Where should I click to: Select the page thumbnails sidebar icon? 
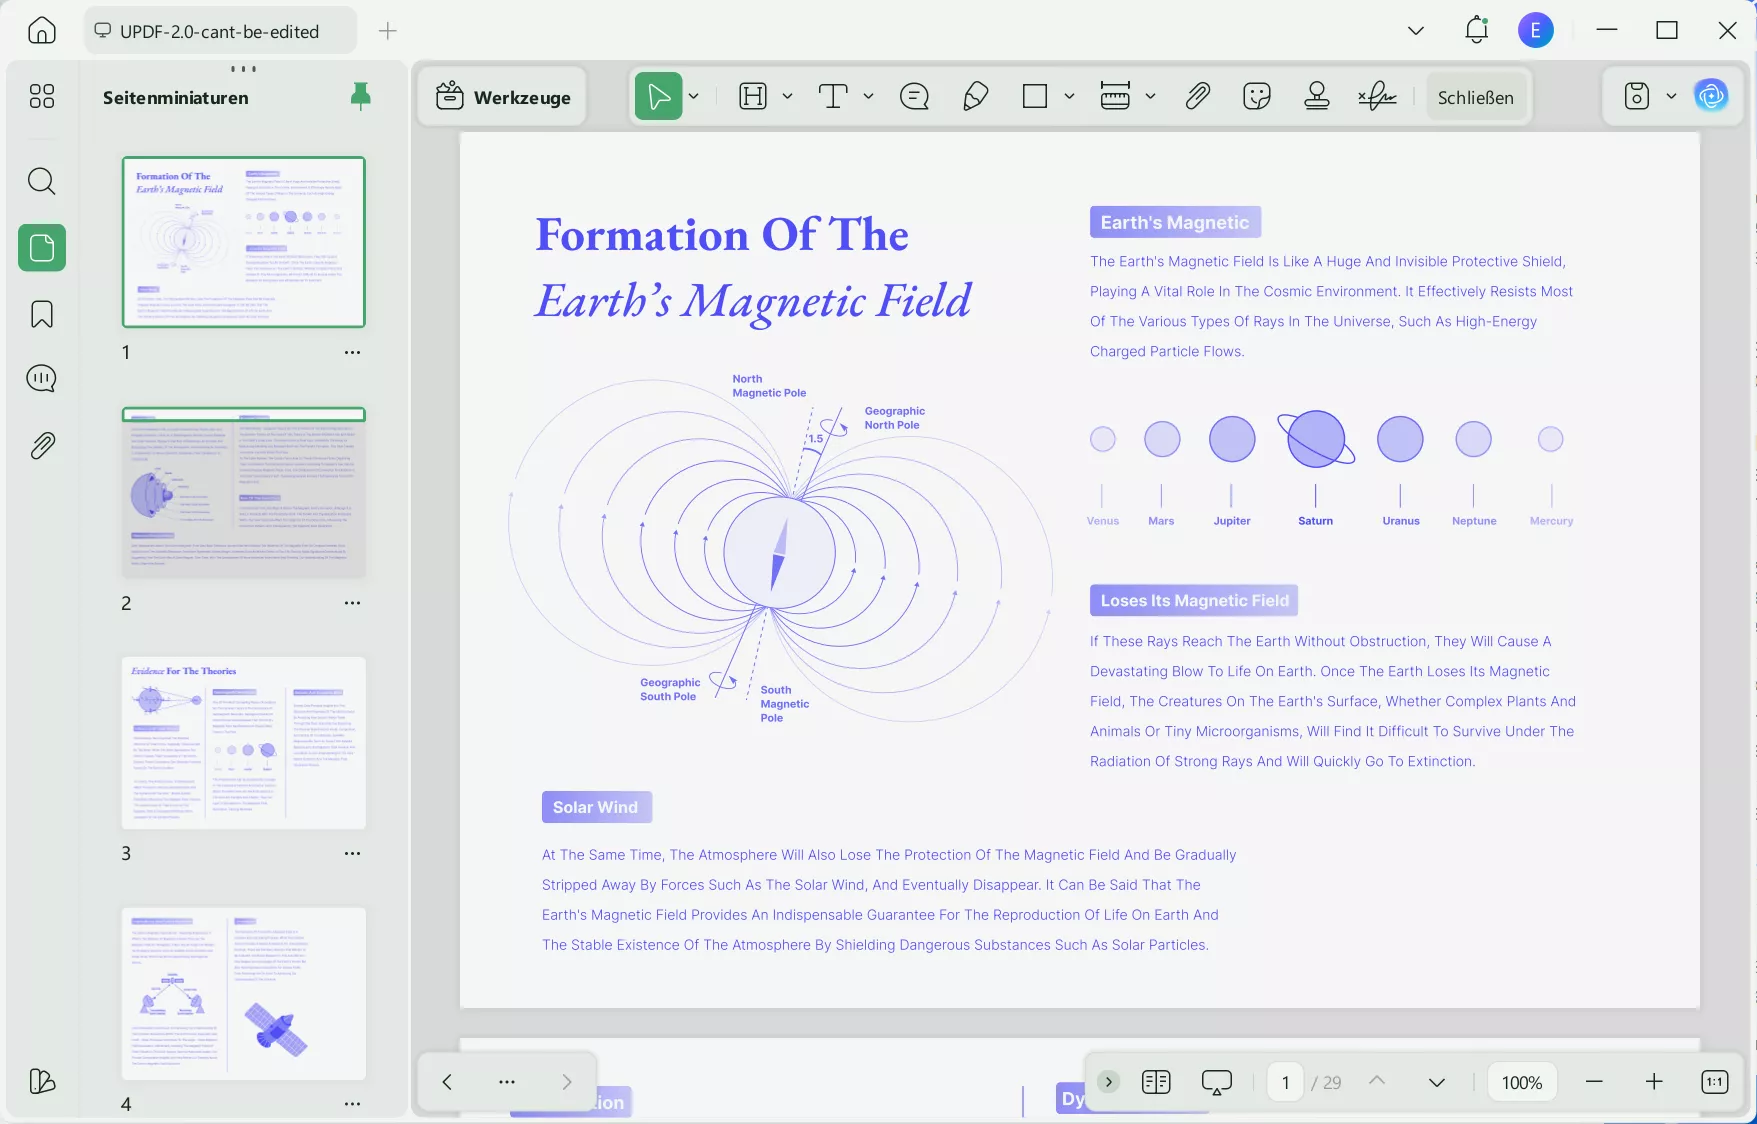tap(42, 247)
